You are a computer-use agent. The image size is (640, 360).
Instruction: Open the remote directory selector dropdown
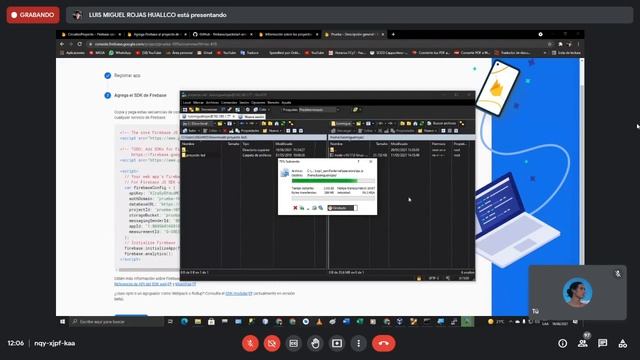coord(342,123)
